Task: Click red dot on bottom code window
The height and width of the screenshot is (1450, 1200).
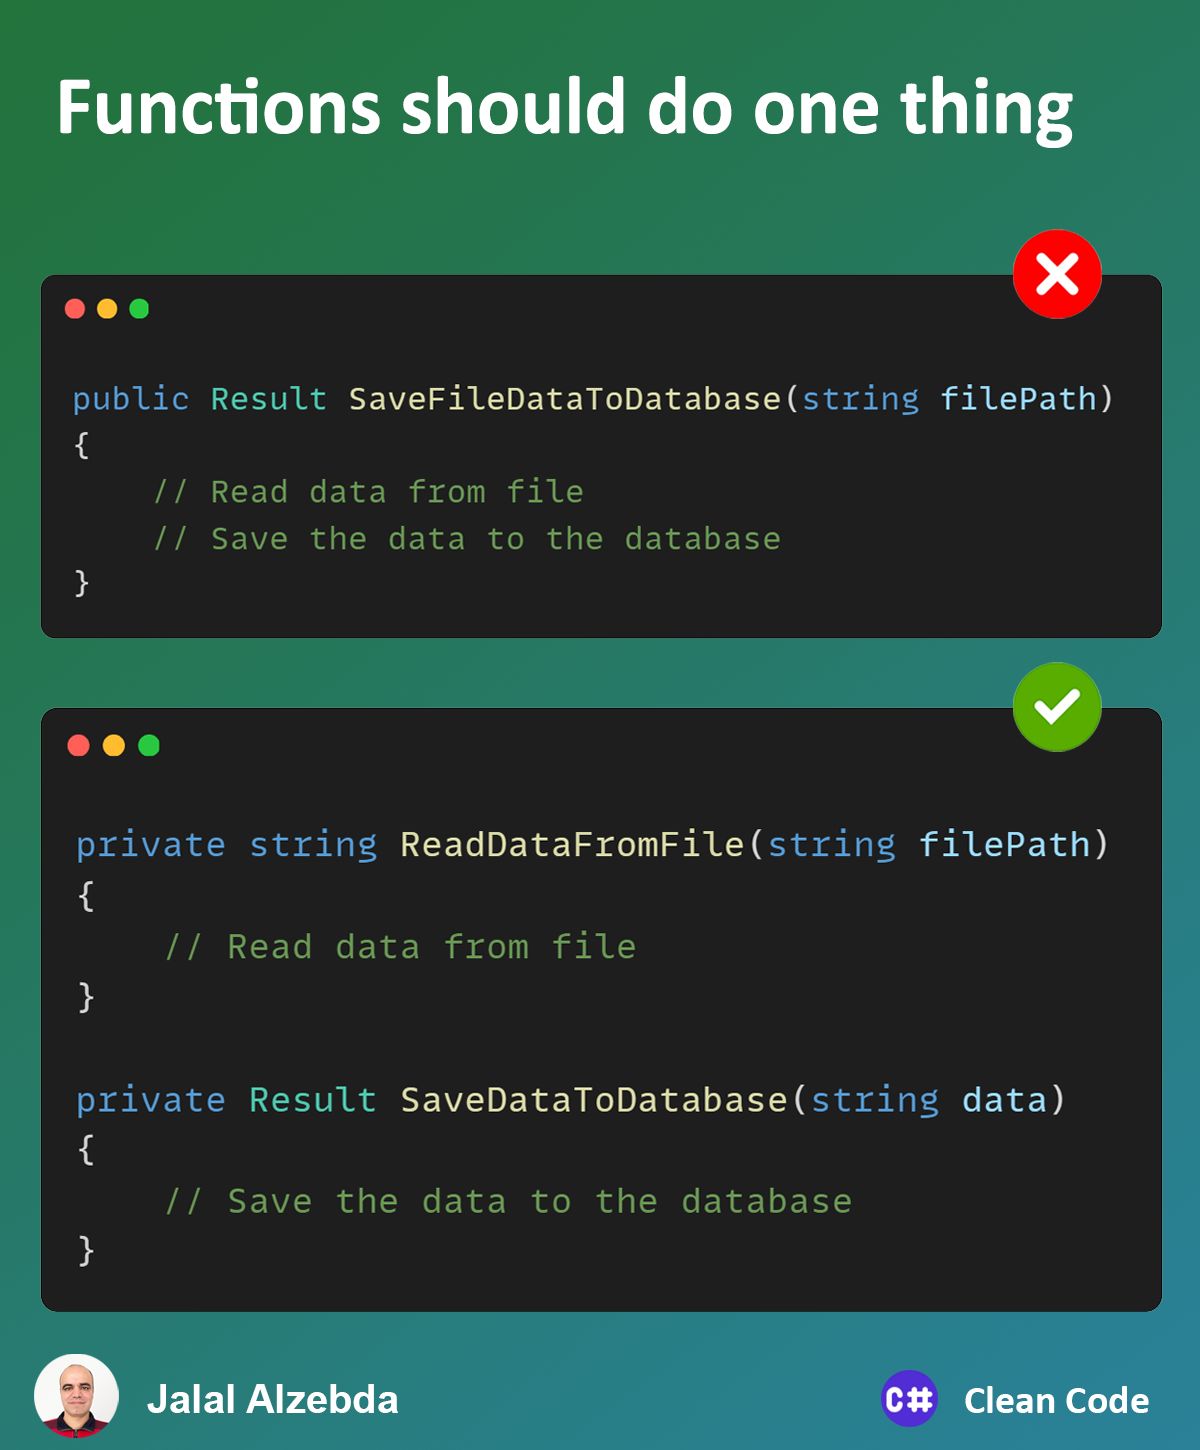Action: [79, 745]
